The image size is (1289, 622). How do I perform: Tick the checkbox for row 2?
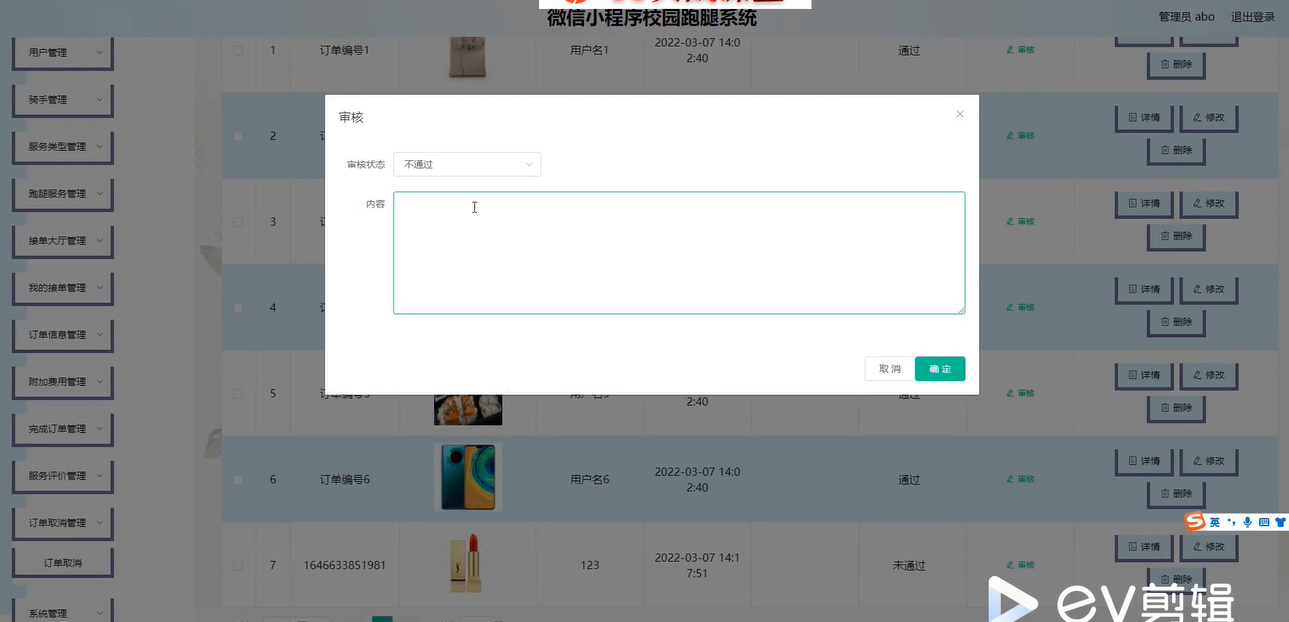(x=238, y=136)
